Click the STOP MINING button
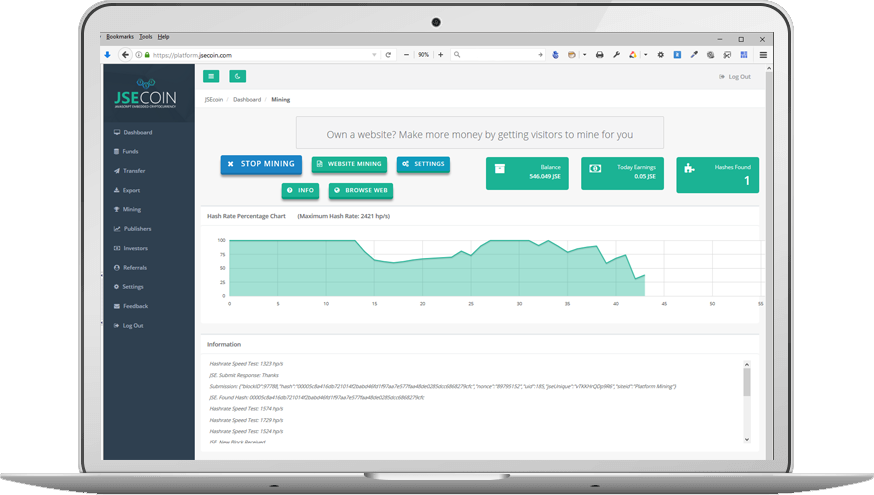 tap(261, 164)
